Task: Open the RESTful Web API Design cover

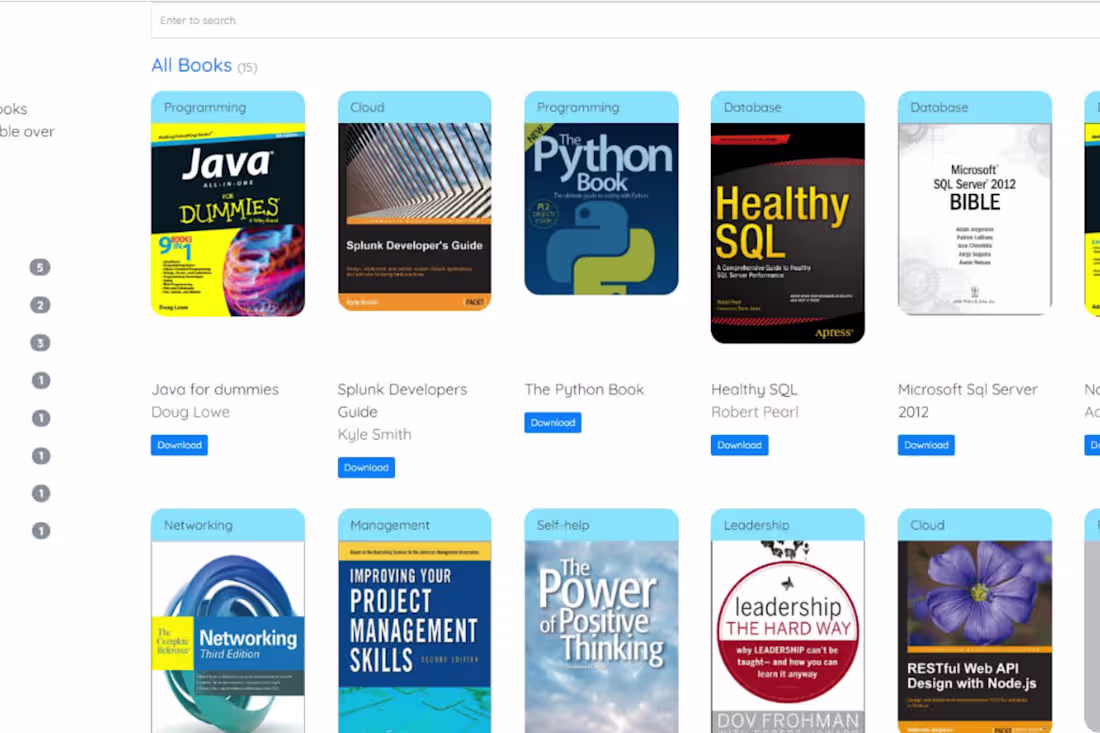Action: click(974, 637)
